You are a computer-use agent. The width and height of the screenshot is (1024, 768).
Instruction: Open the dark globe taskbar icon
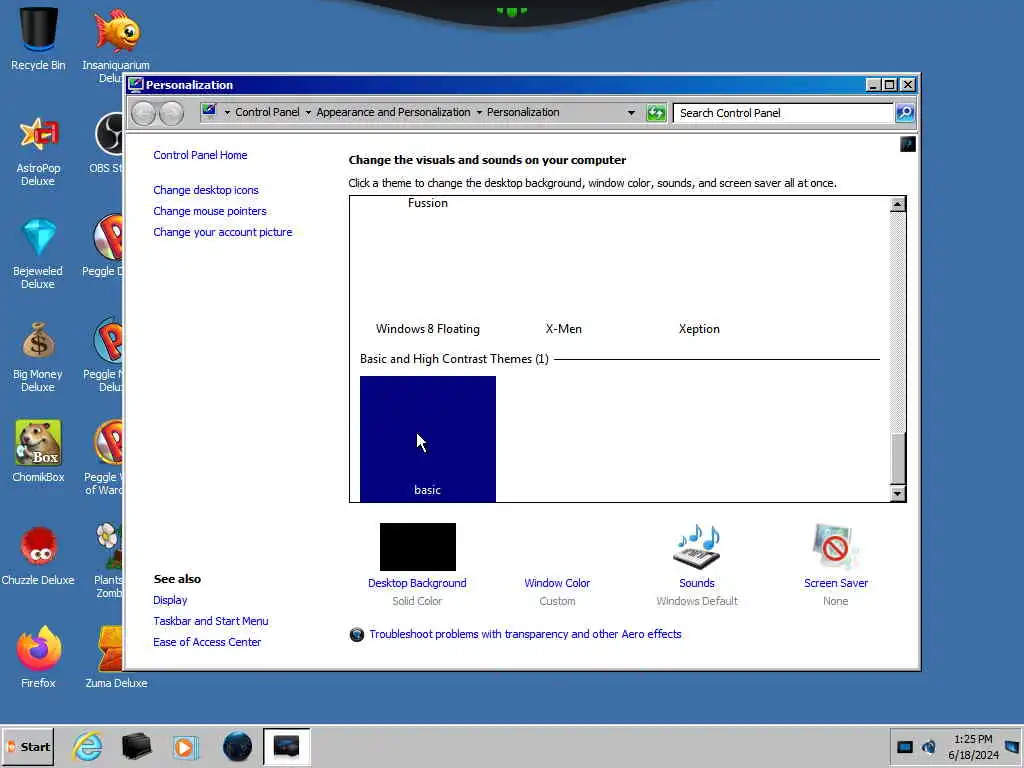coord(237,746)
